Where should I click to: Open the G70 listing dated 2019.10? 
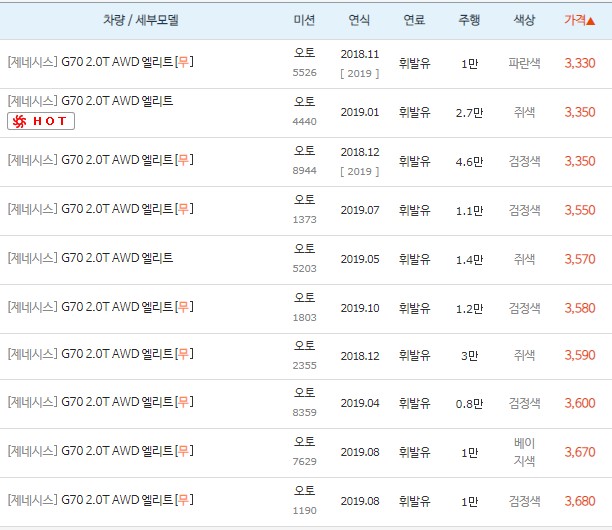100,307
